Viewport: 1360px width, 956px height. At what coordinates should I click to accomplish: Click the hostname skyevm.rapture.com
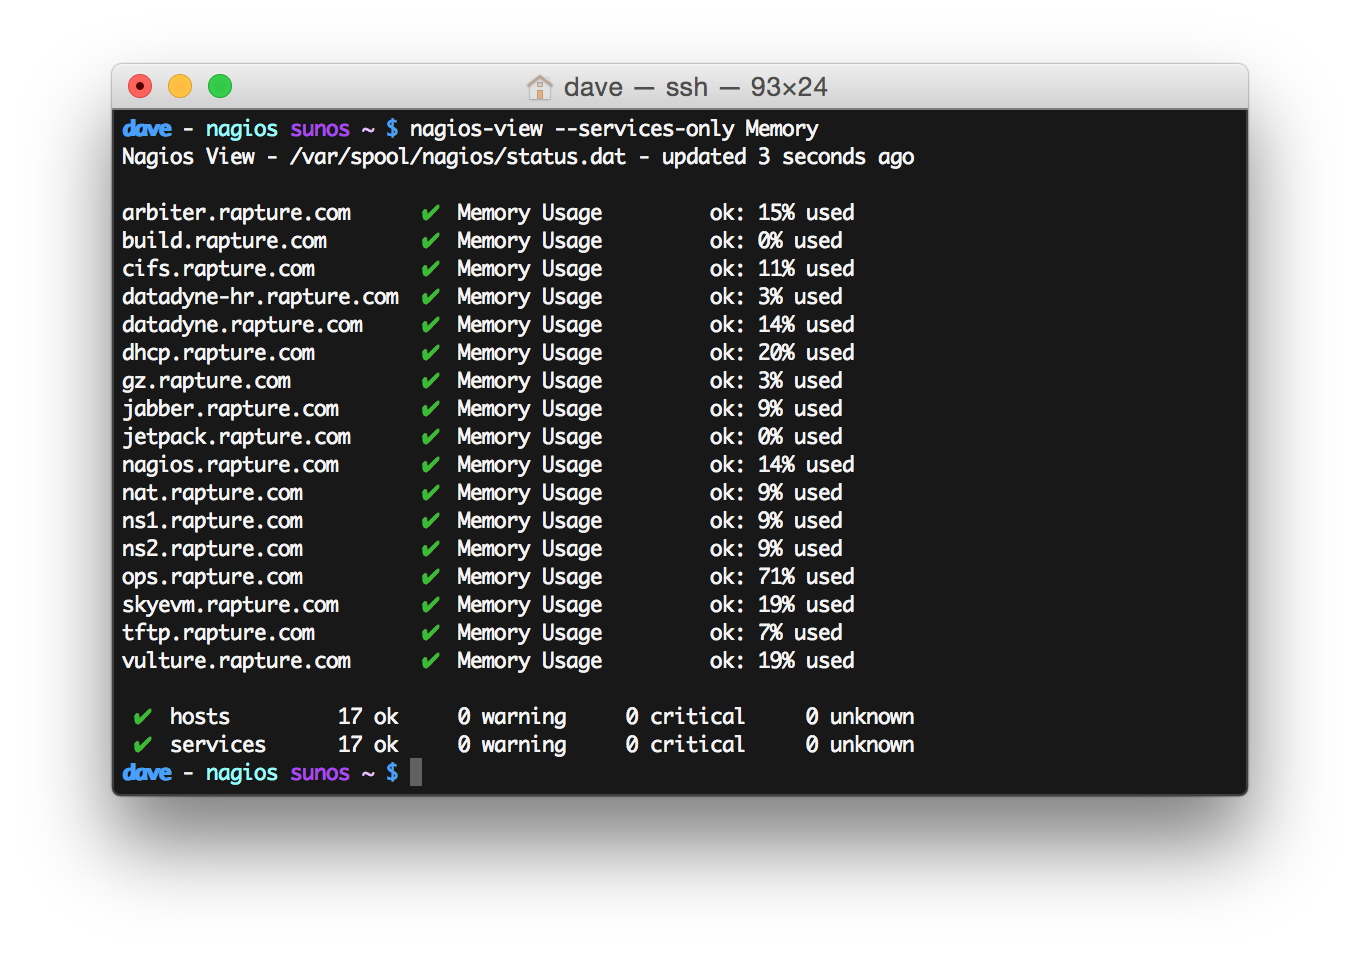pos(230,605)
